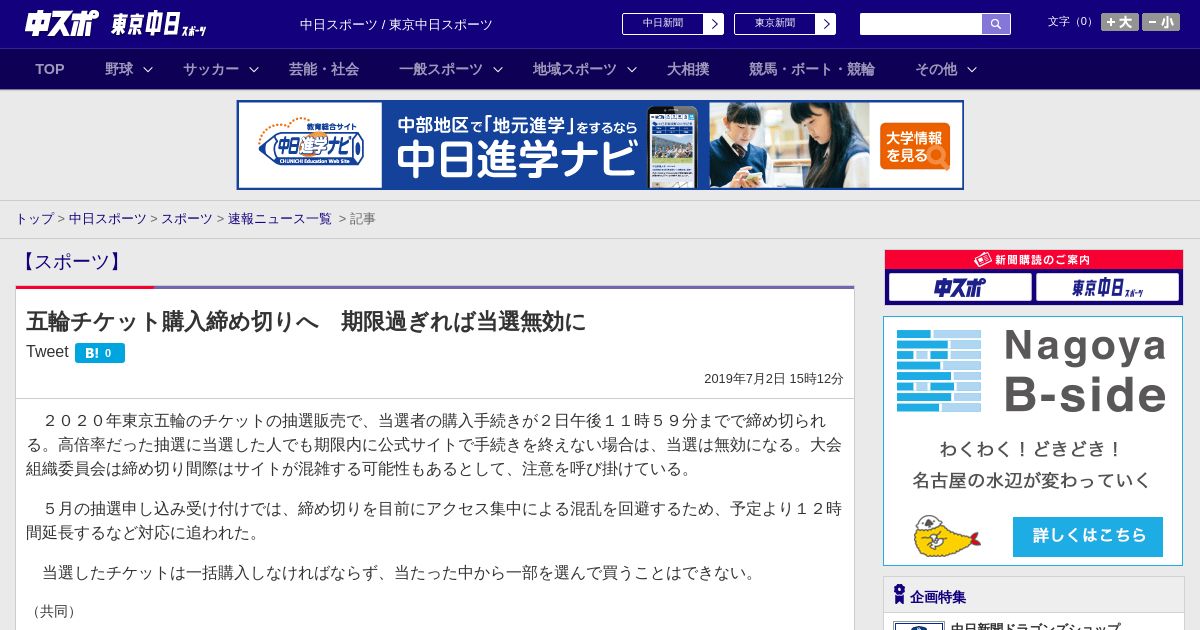
Task: Click the 中日スポーツ breadcrumb link
Action: pyautogui.click(x=108, y=219)
